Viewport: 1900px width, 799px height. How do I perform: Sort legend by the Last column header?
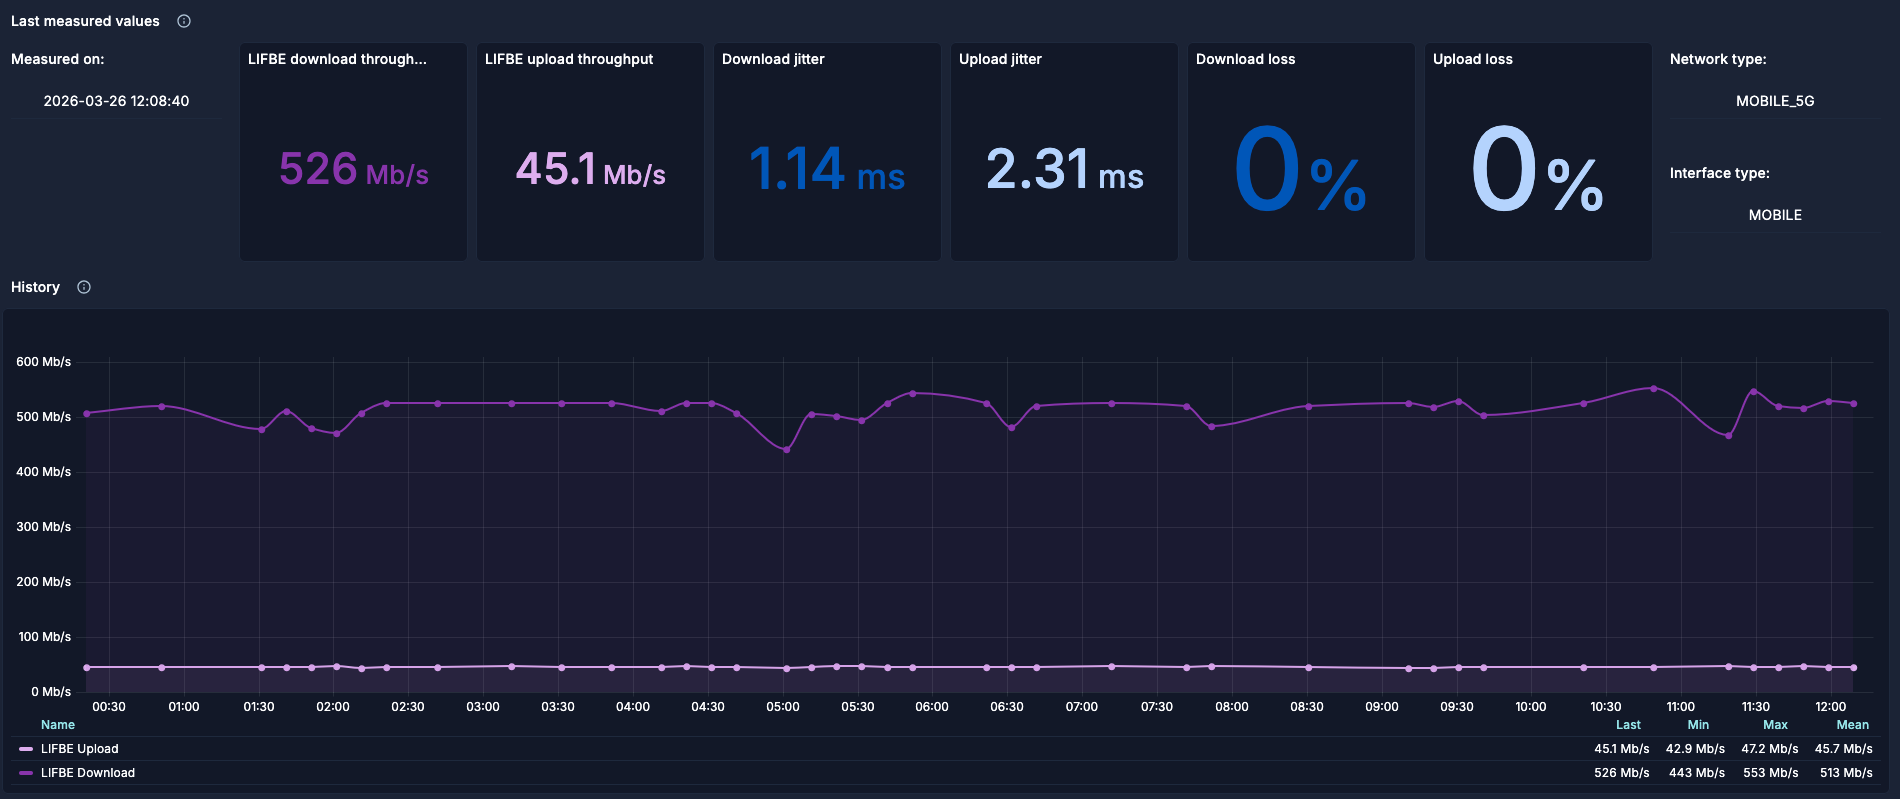click(1628, 725)
